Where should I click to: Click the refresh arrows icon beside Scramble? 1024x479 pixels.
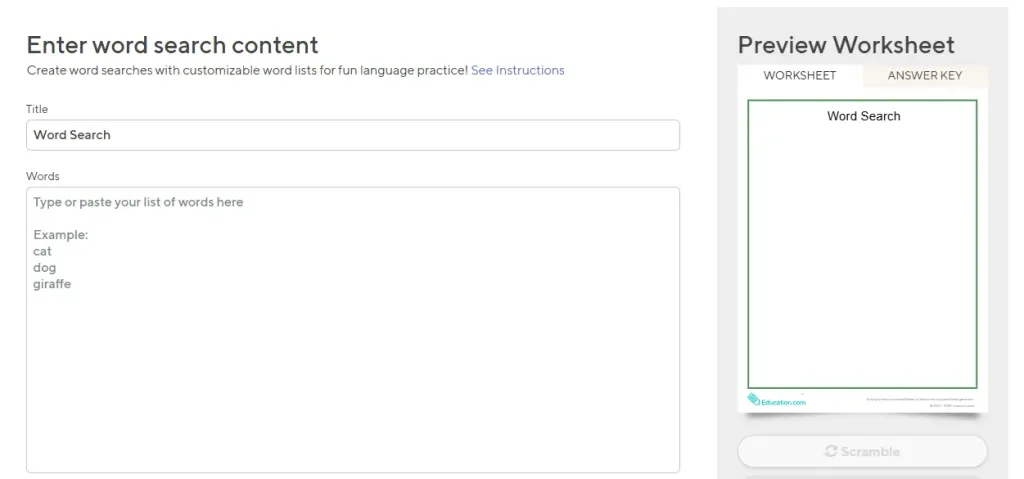pyautogui.click(x=830, y=452)
